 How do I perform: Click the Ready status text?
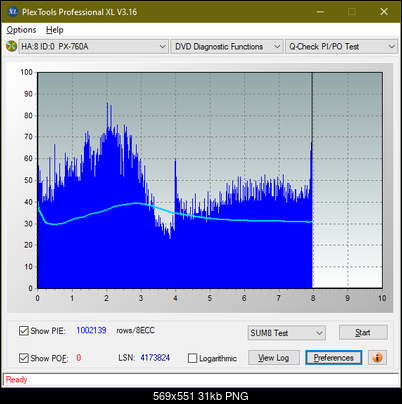coord(16,379)
